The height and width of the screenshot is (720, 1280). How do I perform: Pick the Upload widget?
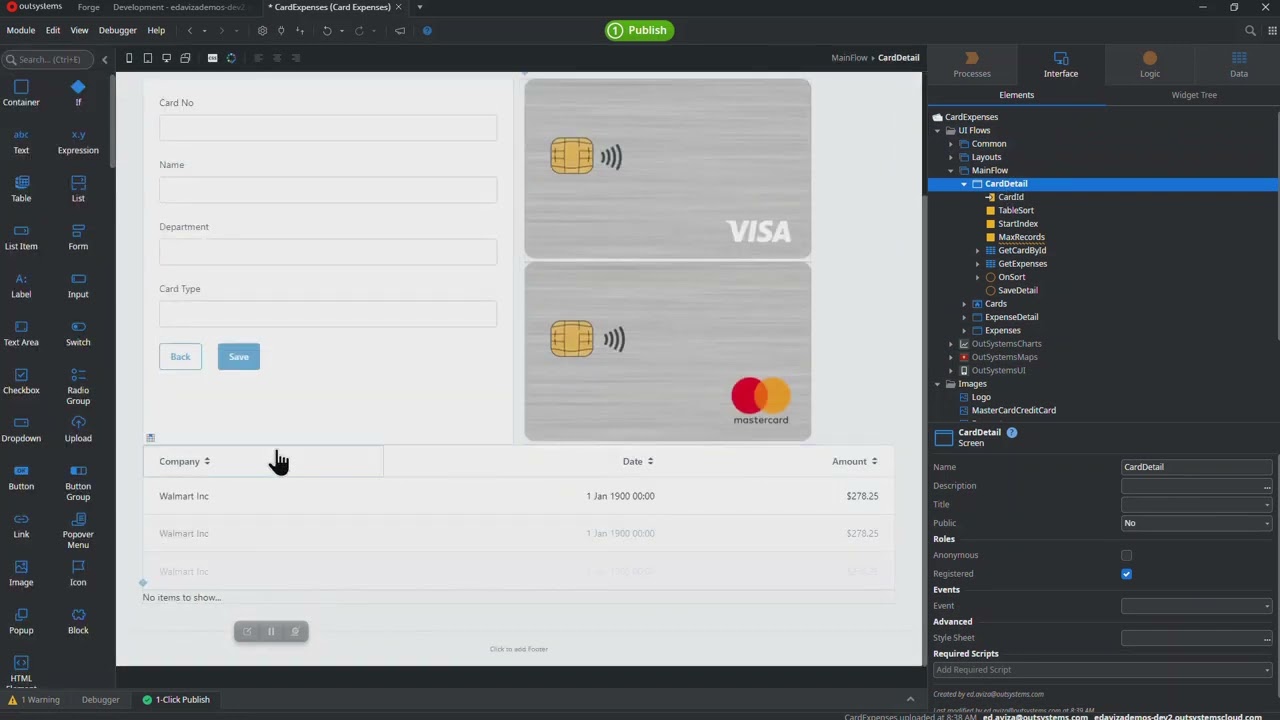click(78, 429)
